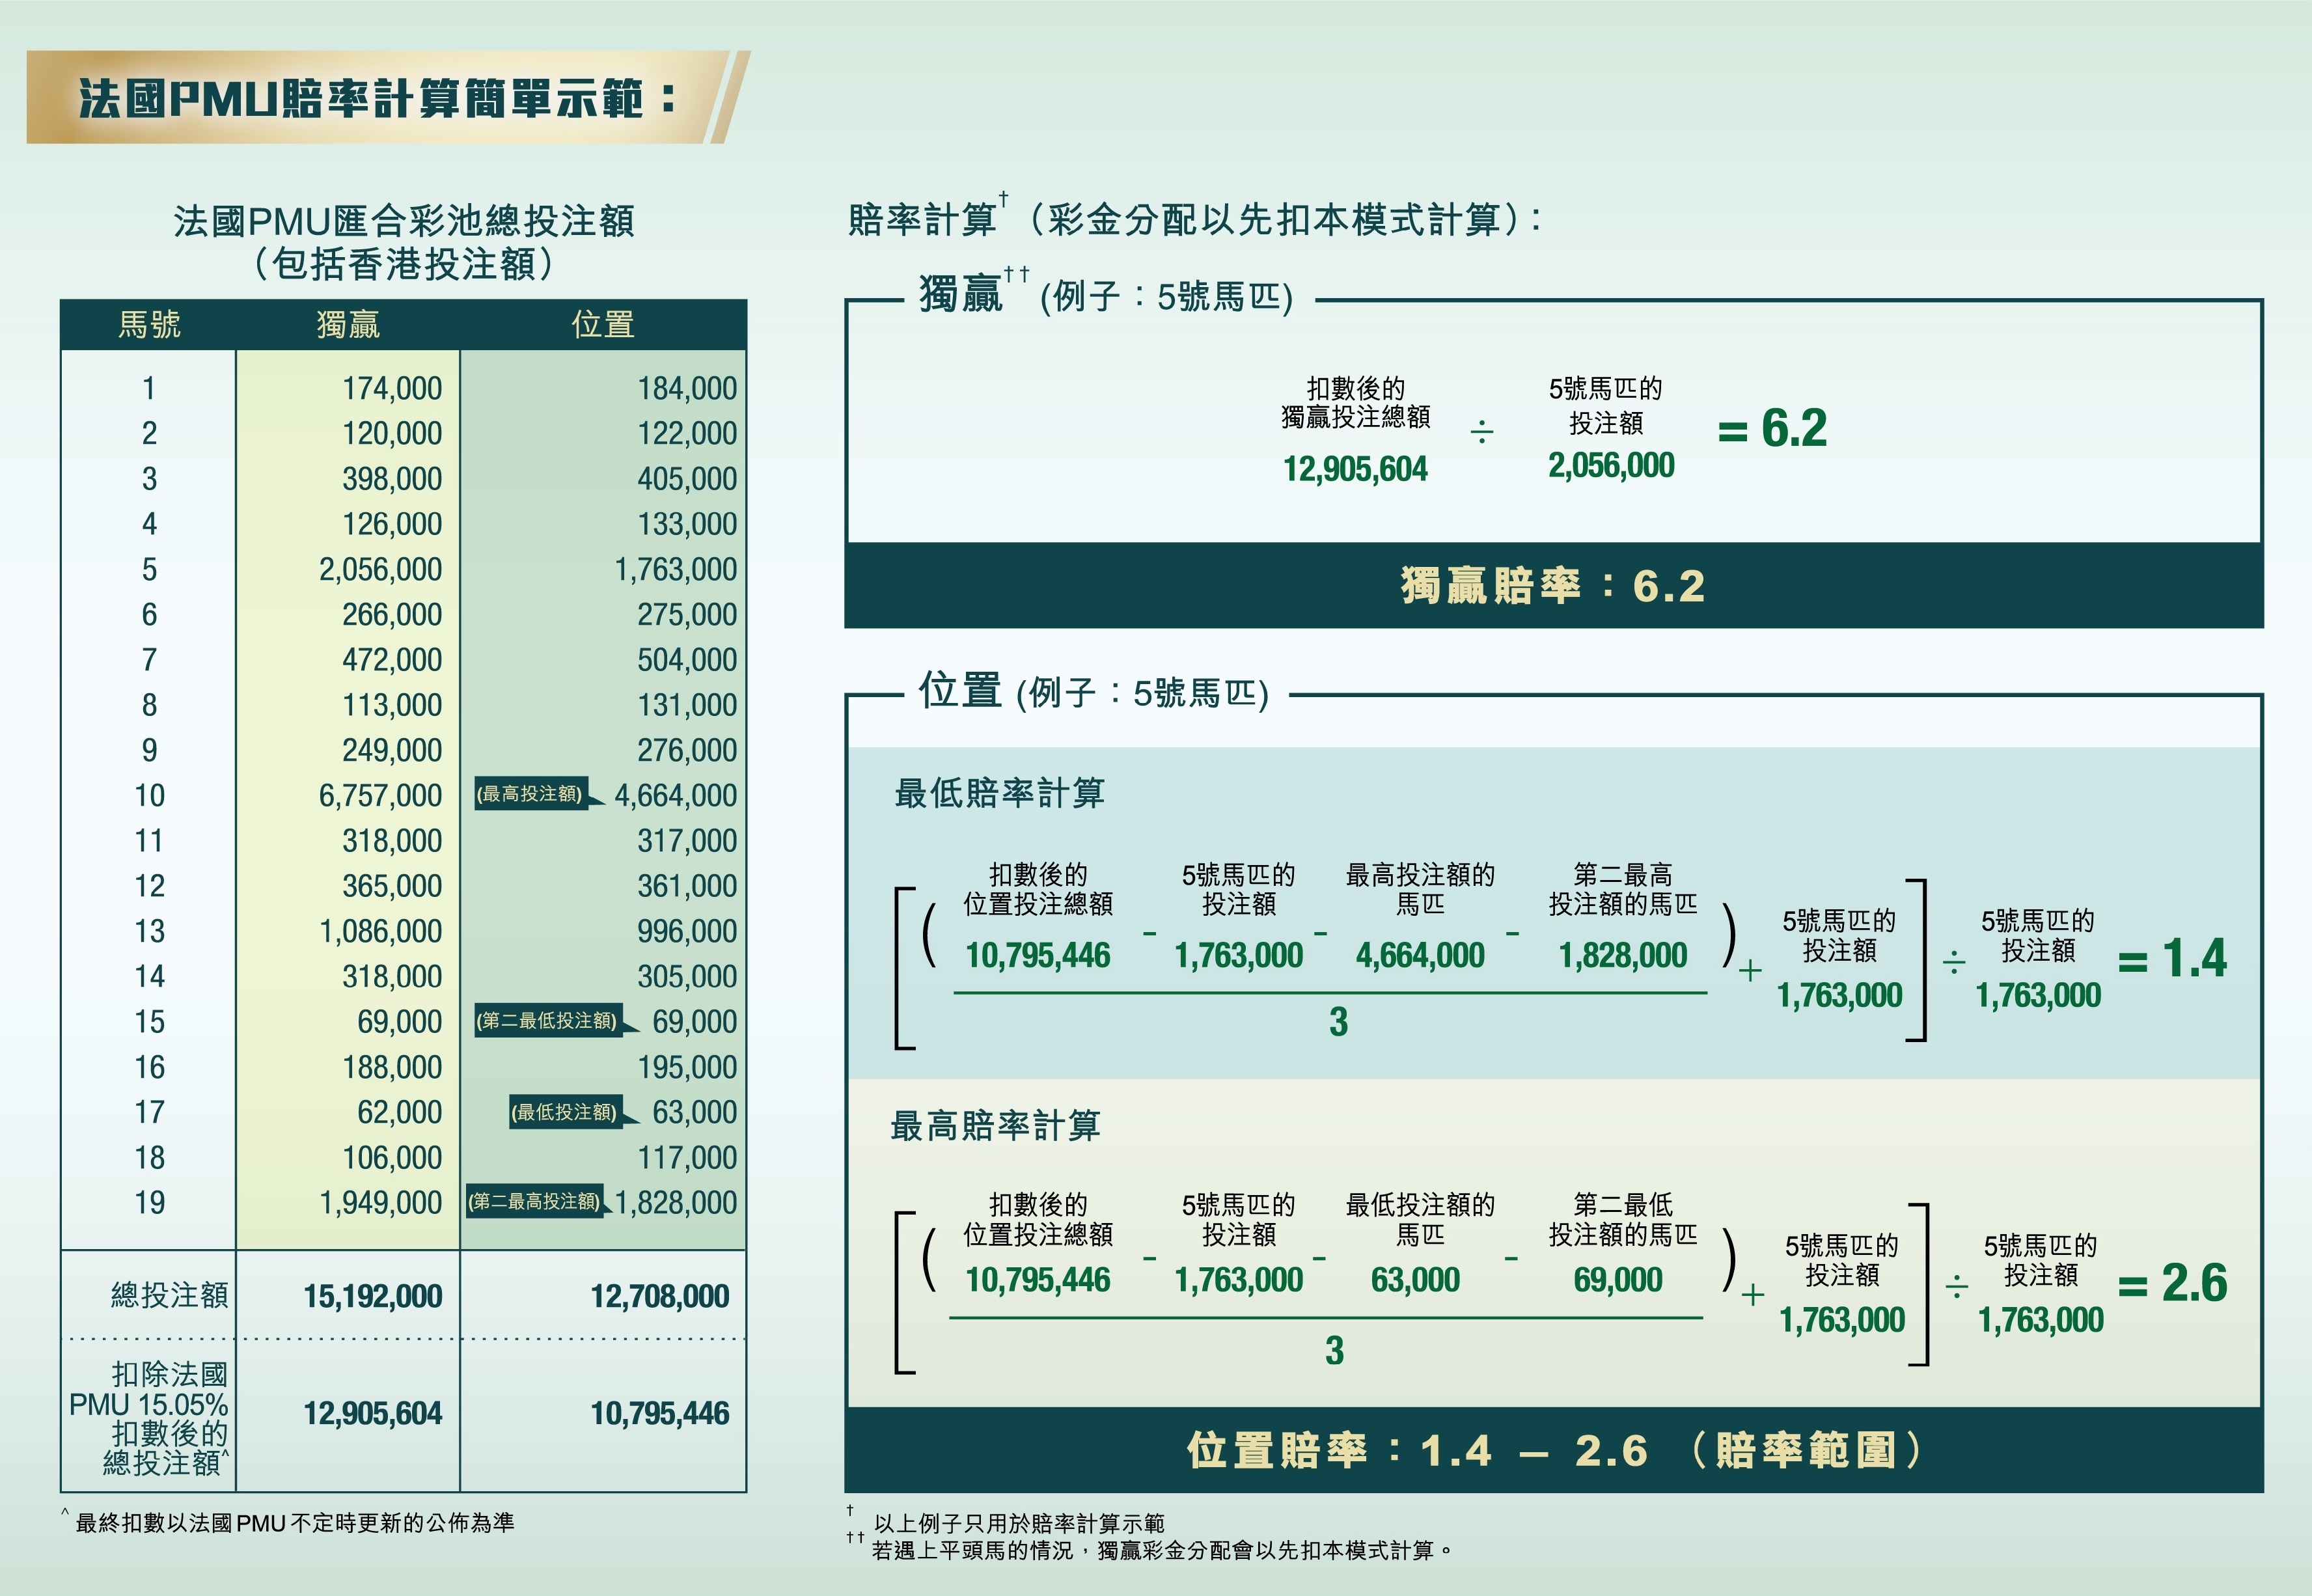Click place amount 405,000 in row 3
The height and width of the screenshot is (1596, 2312).
(687, 479)
